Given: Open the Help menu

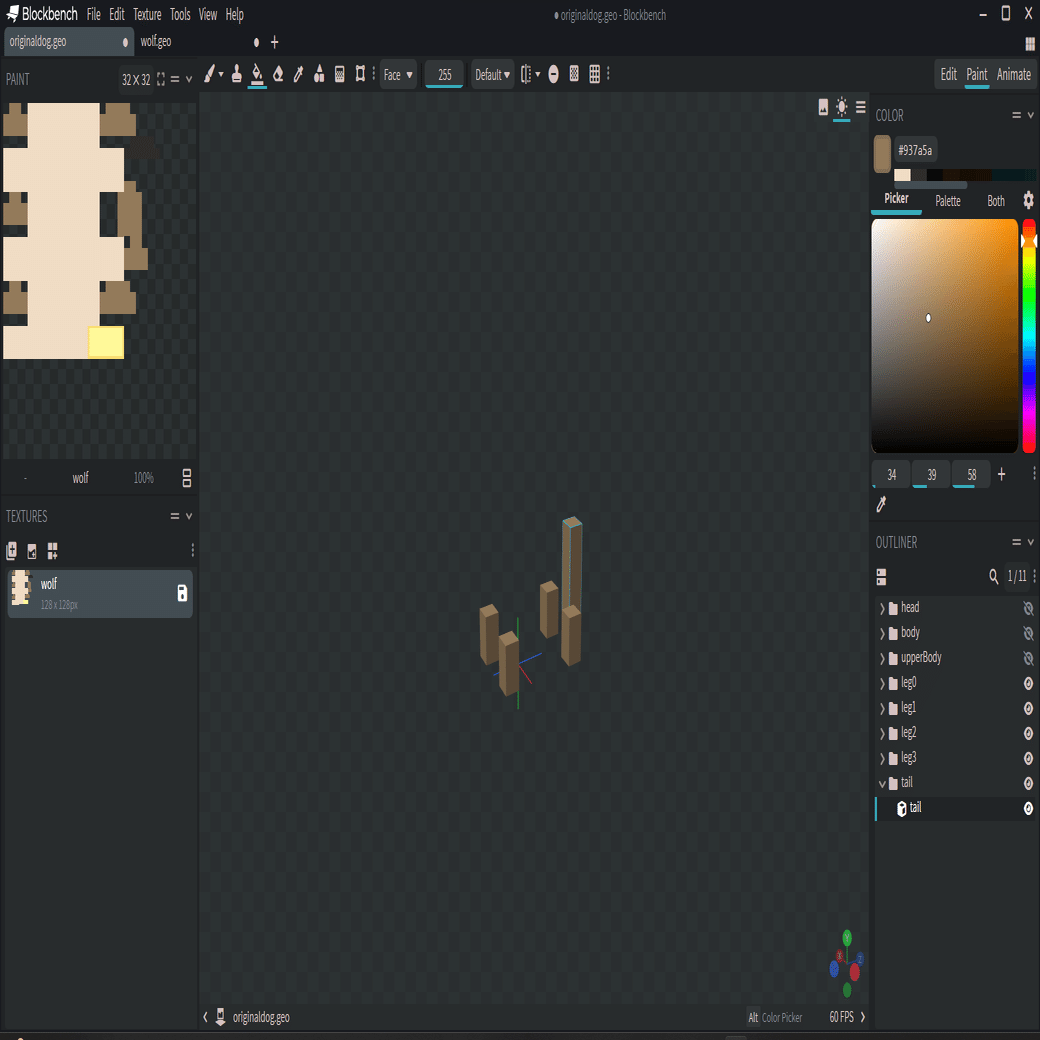Looking at the screenshot, I should click(x=234, y=14).
